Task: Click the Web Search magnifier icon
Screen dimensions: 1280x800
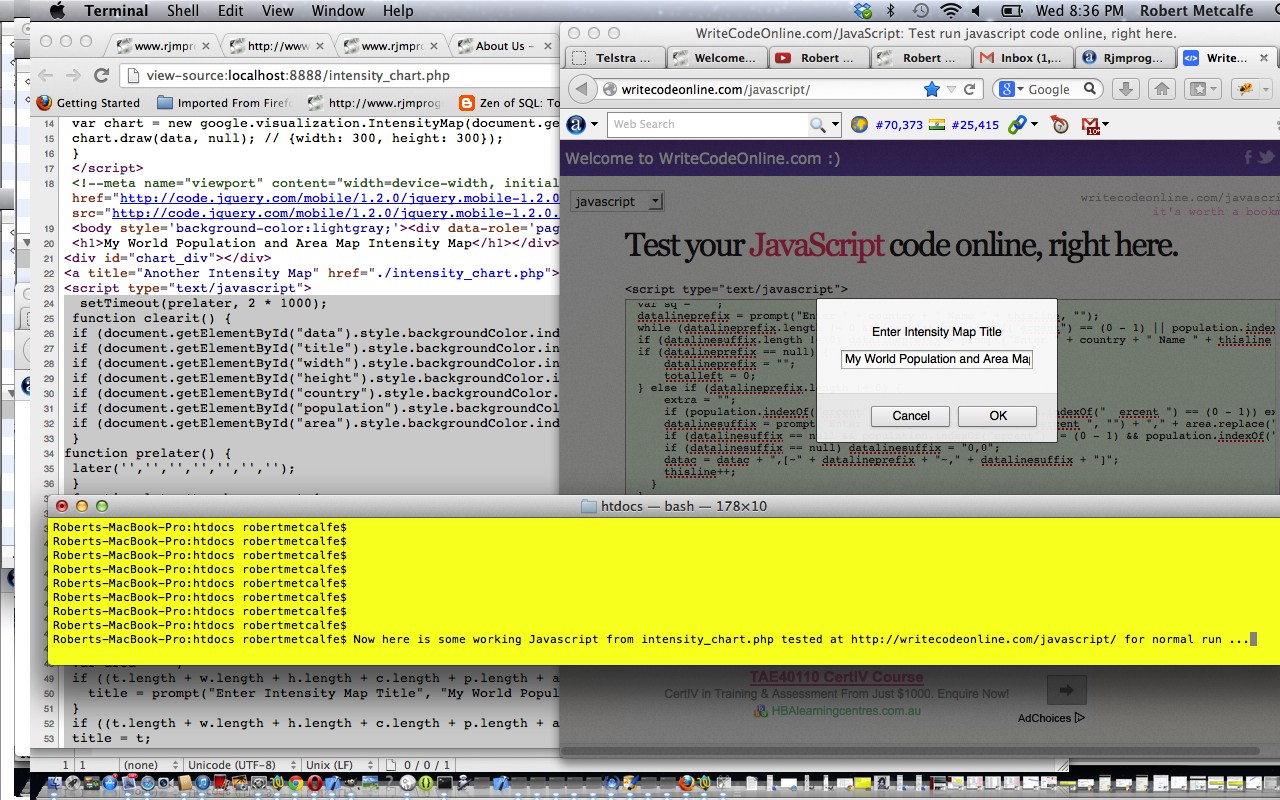Action: [818, 125]
